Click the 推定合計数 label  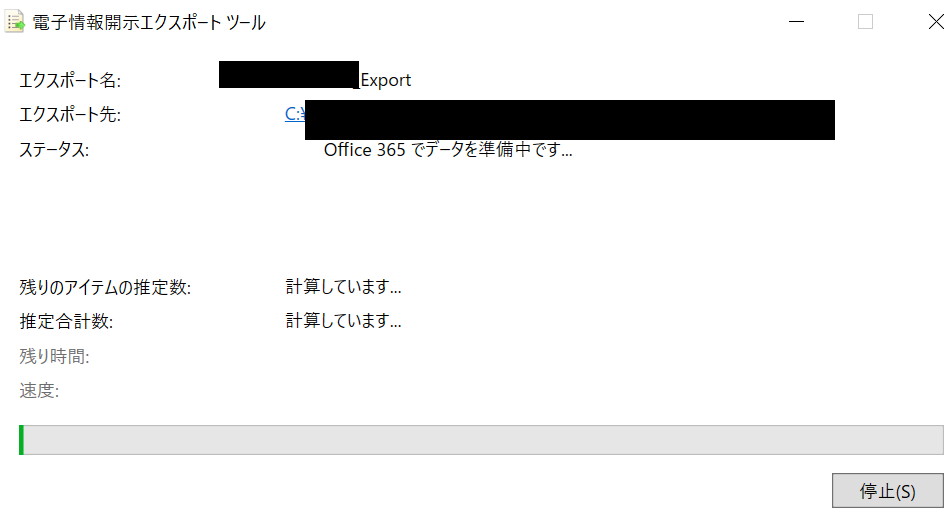pos(66,321)
